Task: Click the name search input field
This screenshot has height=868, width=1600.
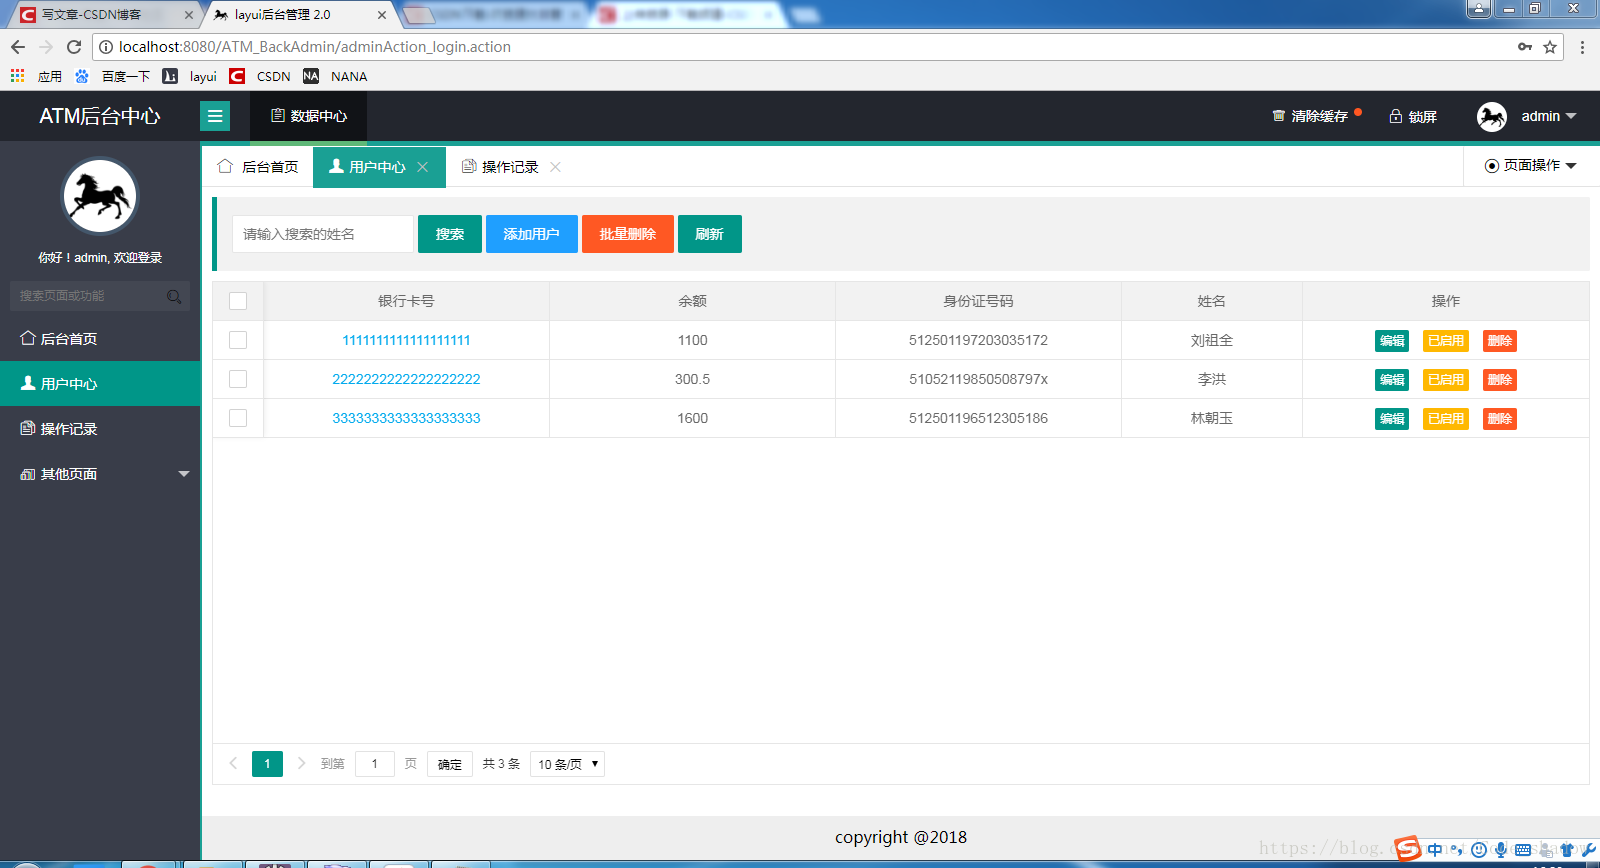Action: (323, 234)
